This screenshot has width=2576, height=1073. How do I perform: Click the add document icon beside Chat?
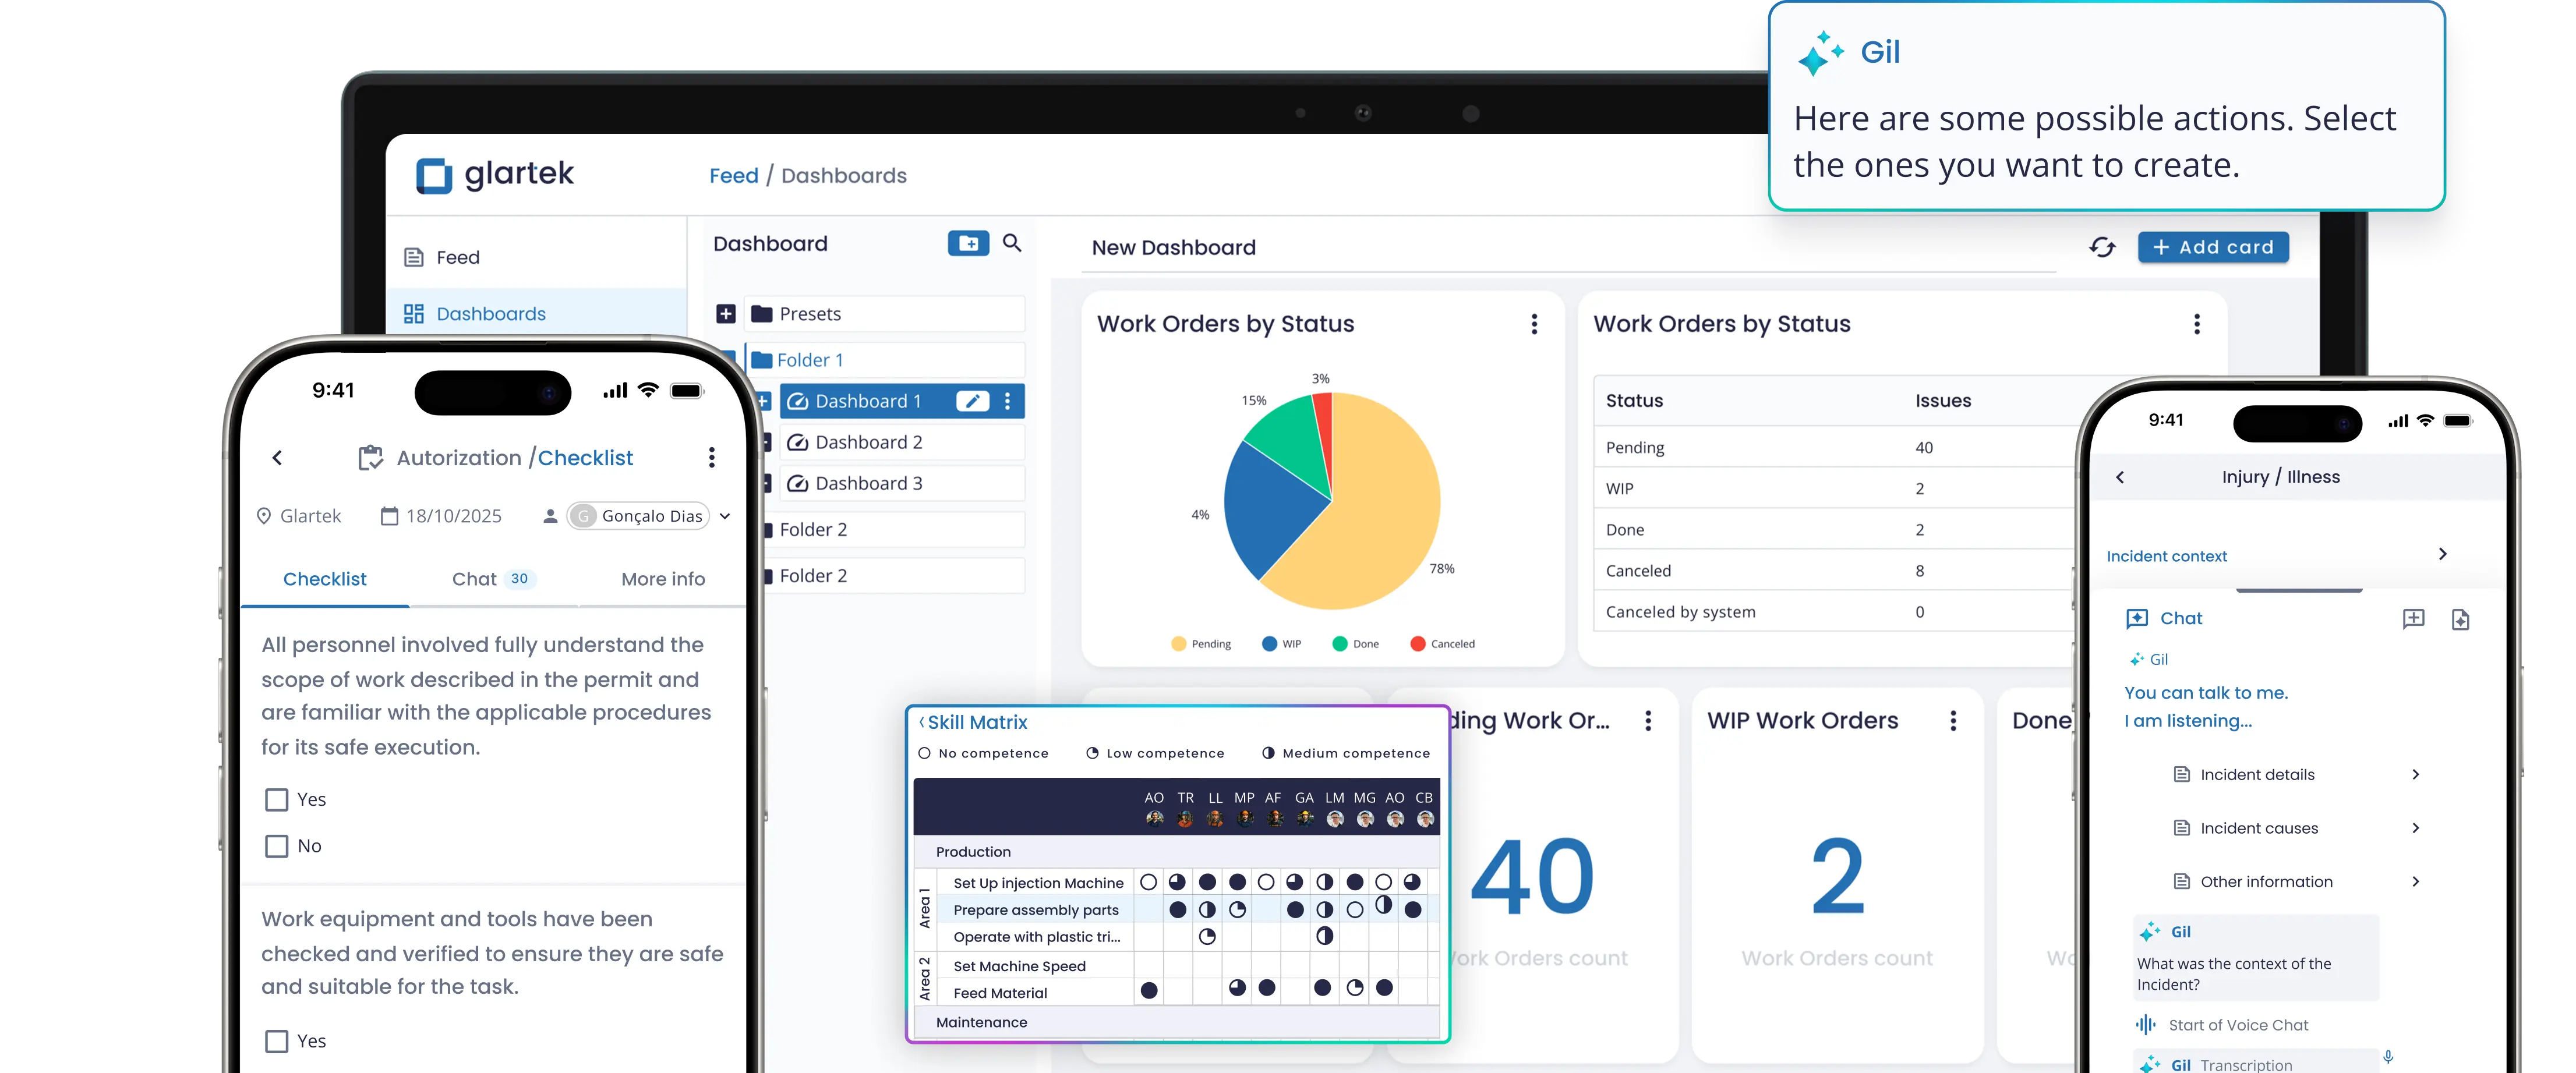2461,620
